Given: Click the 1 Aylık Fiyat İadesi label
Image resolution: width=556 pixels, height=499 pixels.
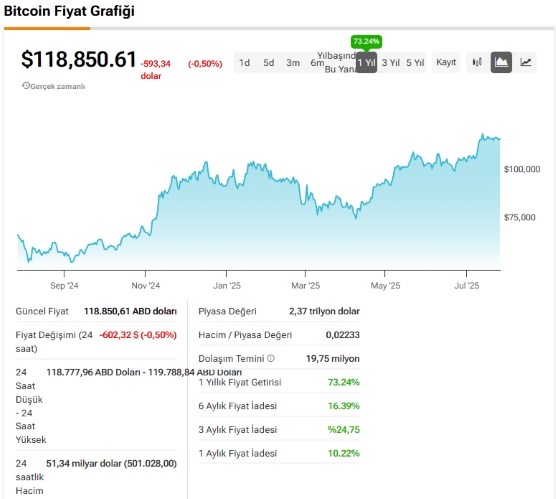Looking at the screenshot, I should 237,453.
